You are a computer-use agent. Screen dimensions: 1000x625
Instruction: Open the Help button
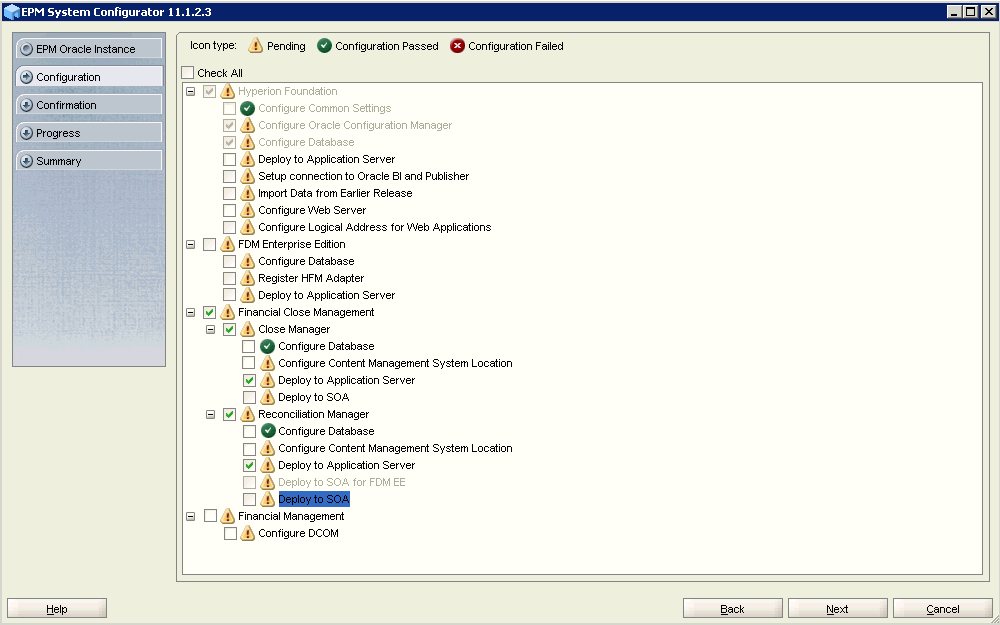click(x=57, y=609)
